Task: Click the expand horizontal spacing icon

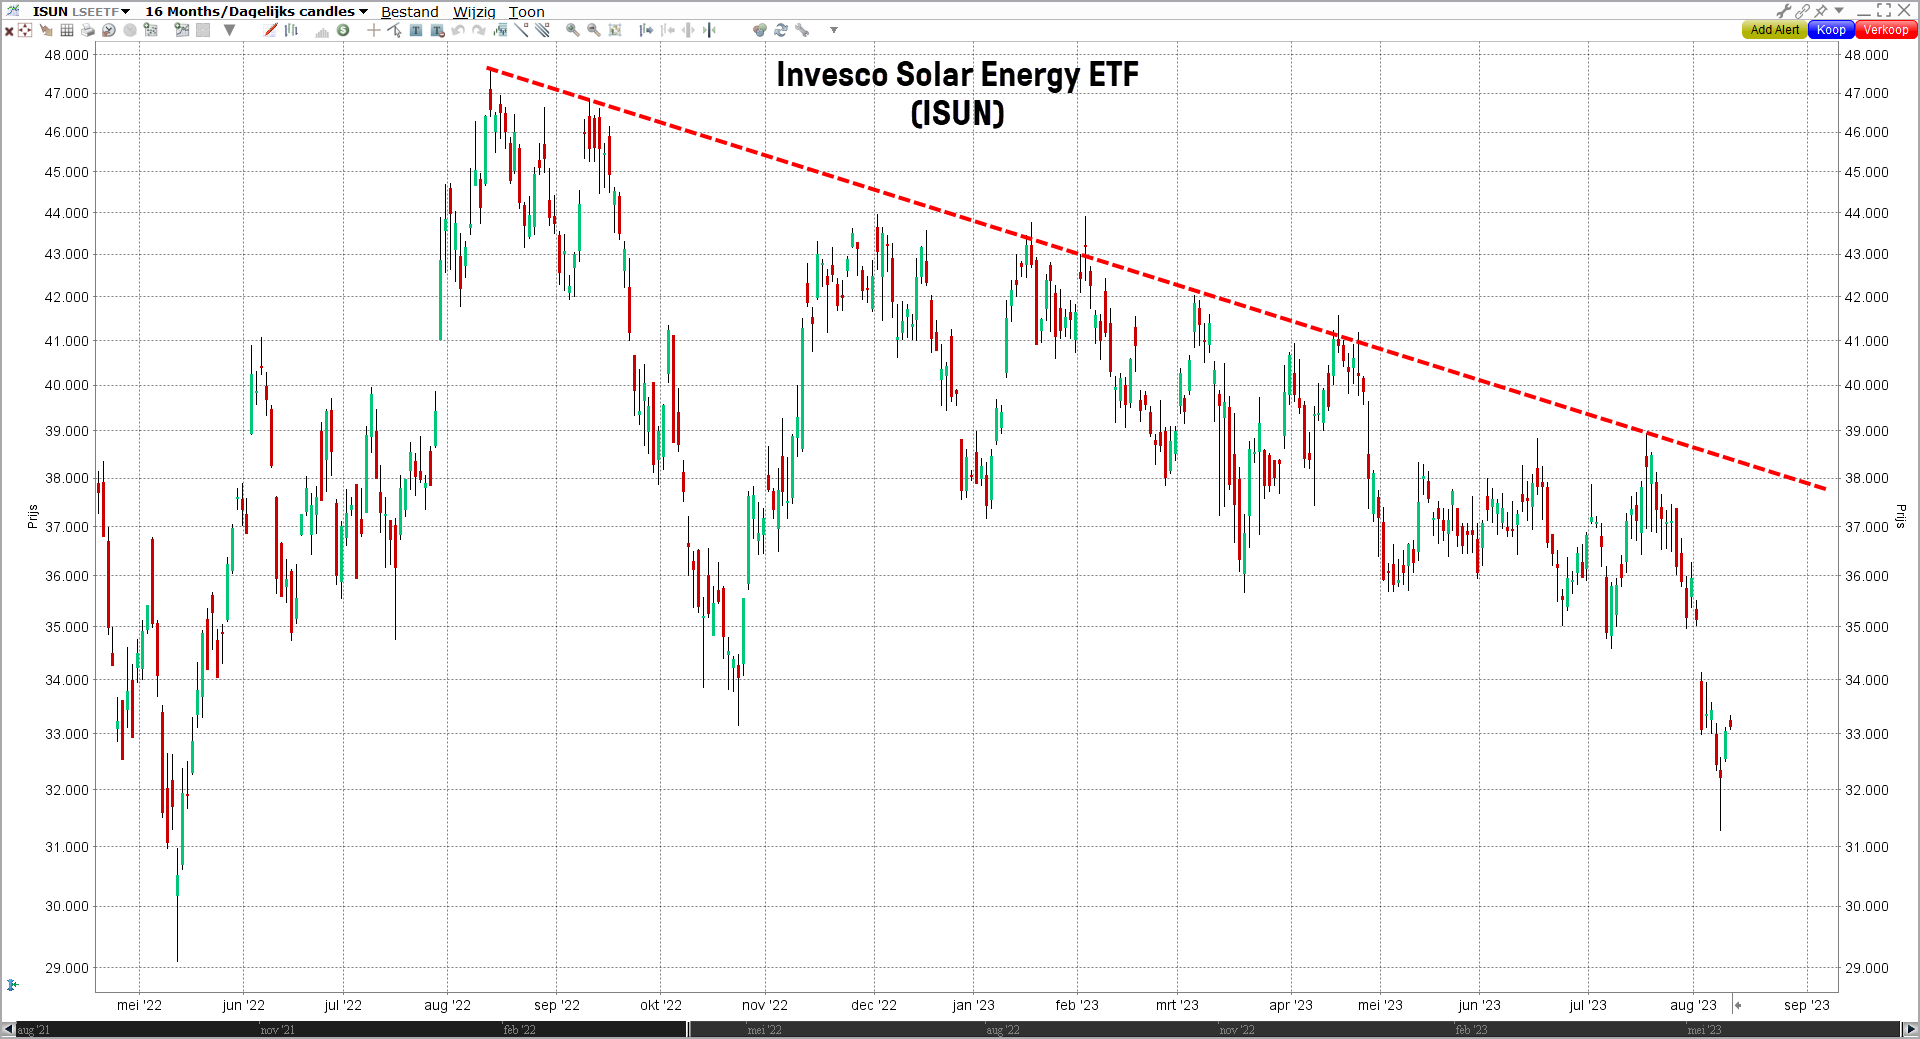Action: tap(688, 30)
